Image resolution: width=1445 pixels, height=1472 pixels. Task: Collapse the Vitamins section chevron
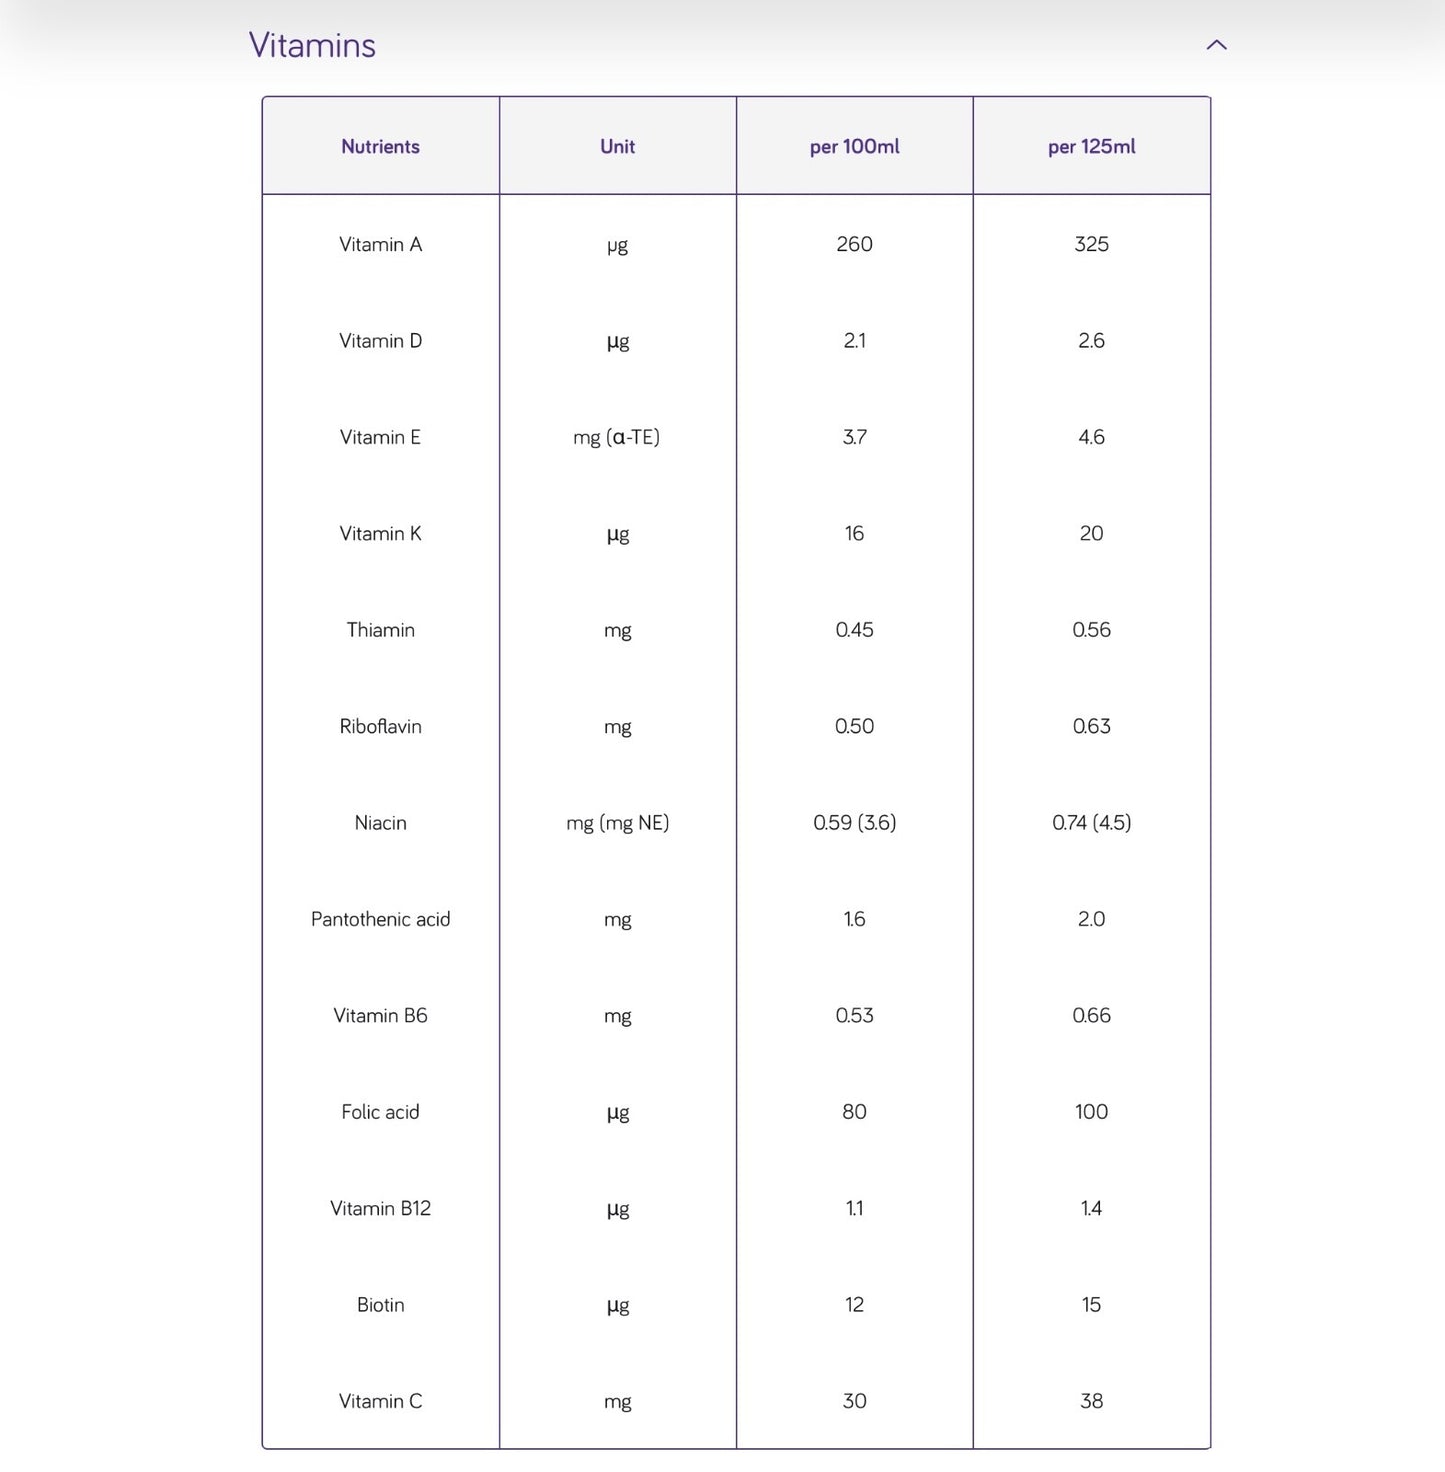[x=1216, y=45]
